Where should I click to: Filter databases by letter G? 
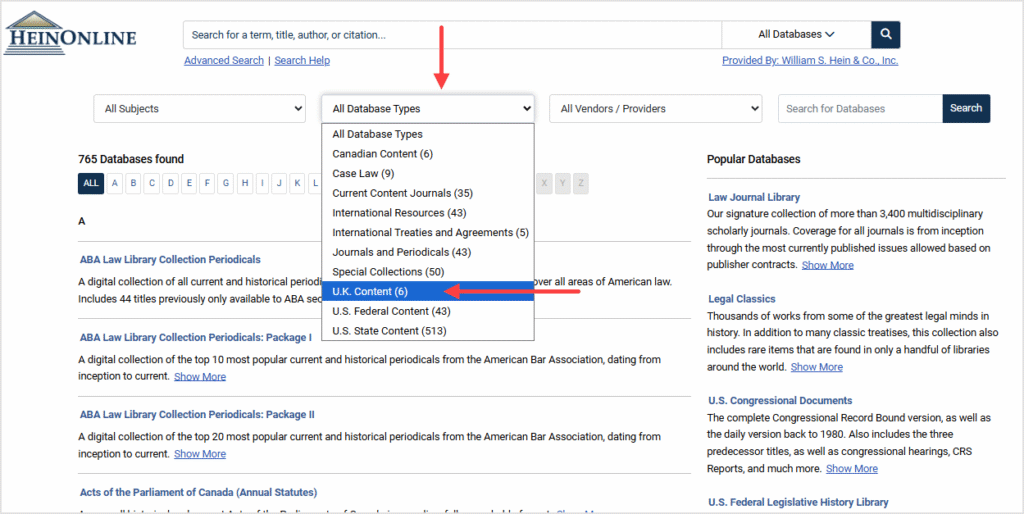(x=226, y=184)
